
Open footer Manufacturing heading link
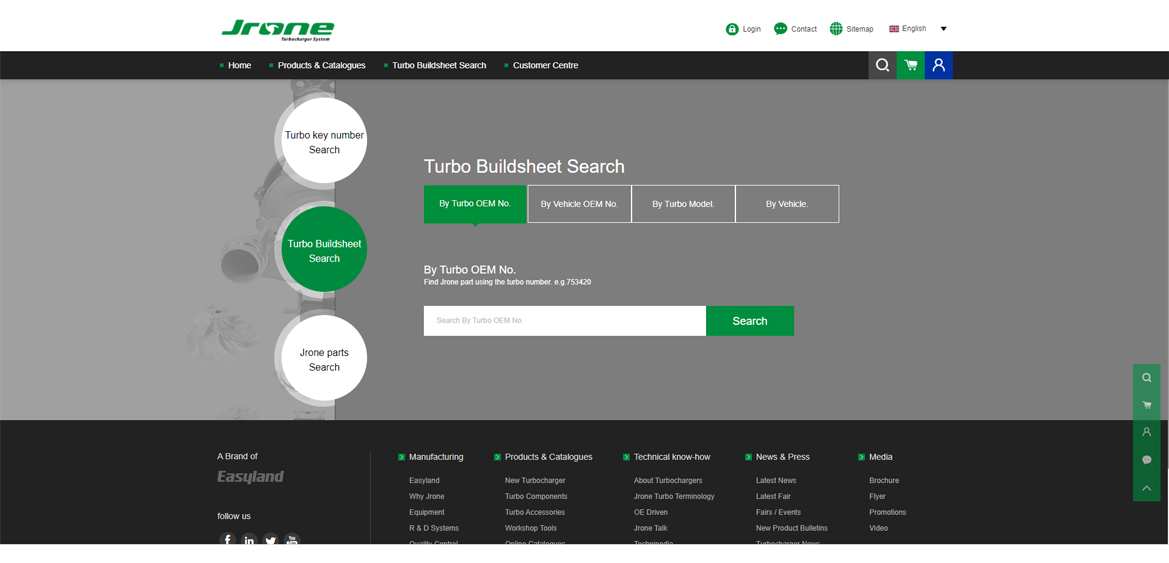[436, 457]
